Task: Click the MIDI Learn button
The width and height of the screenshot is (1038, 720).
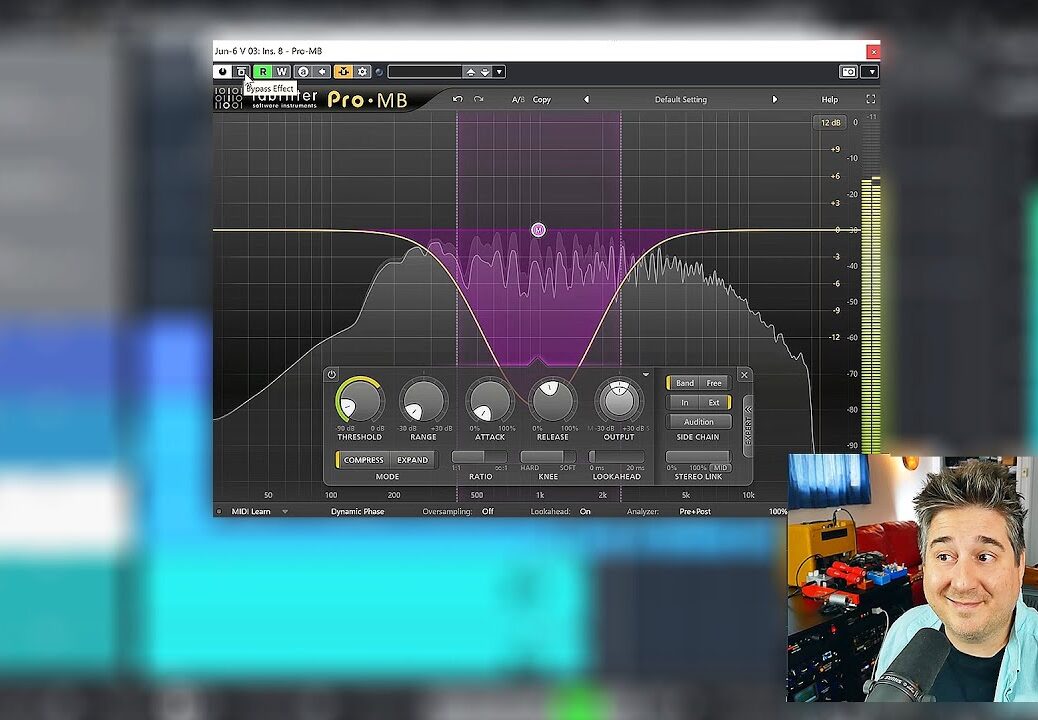Action: [x=251, y=512]
